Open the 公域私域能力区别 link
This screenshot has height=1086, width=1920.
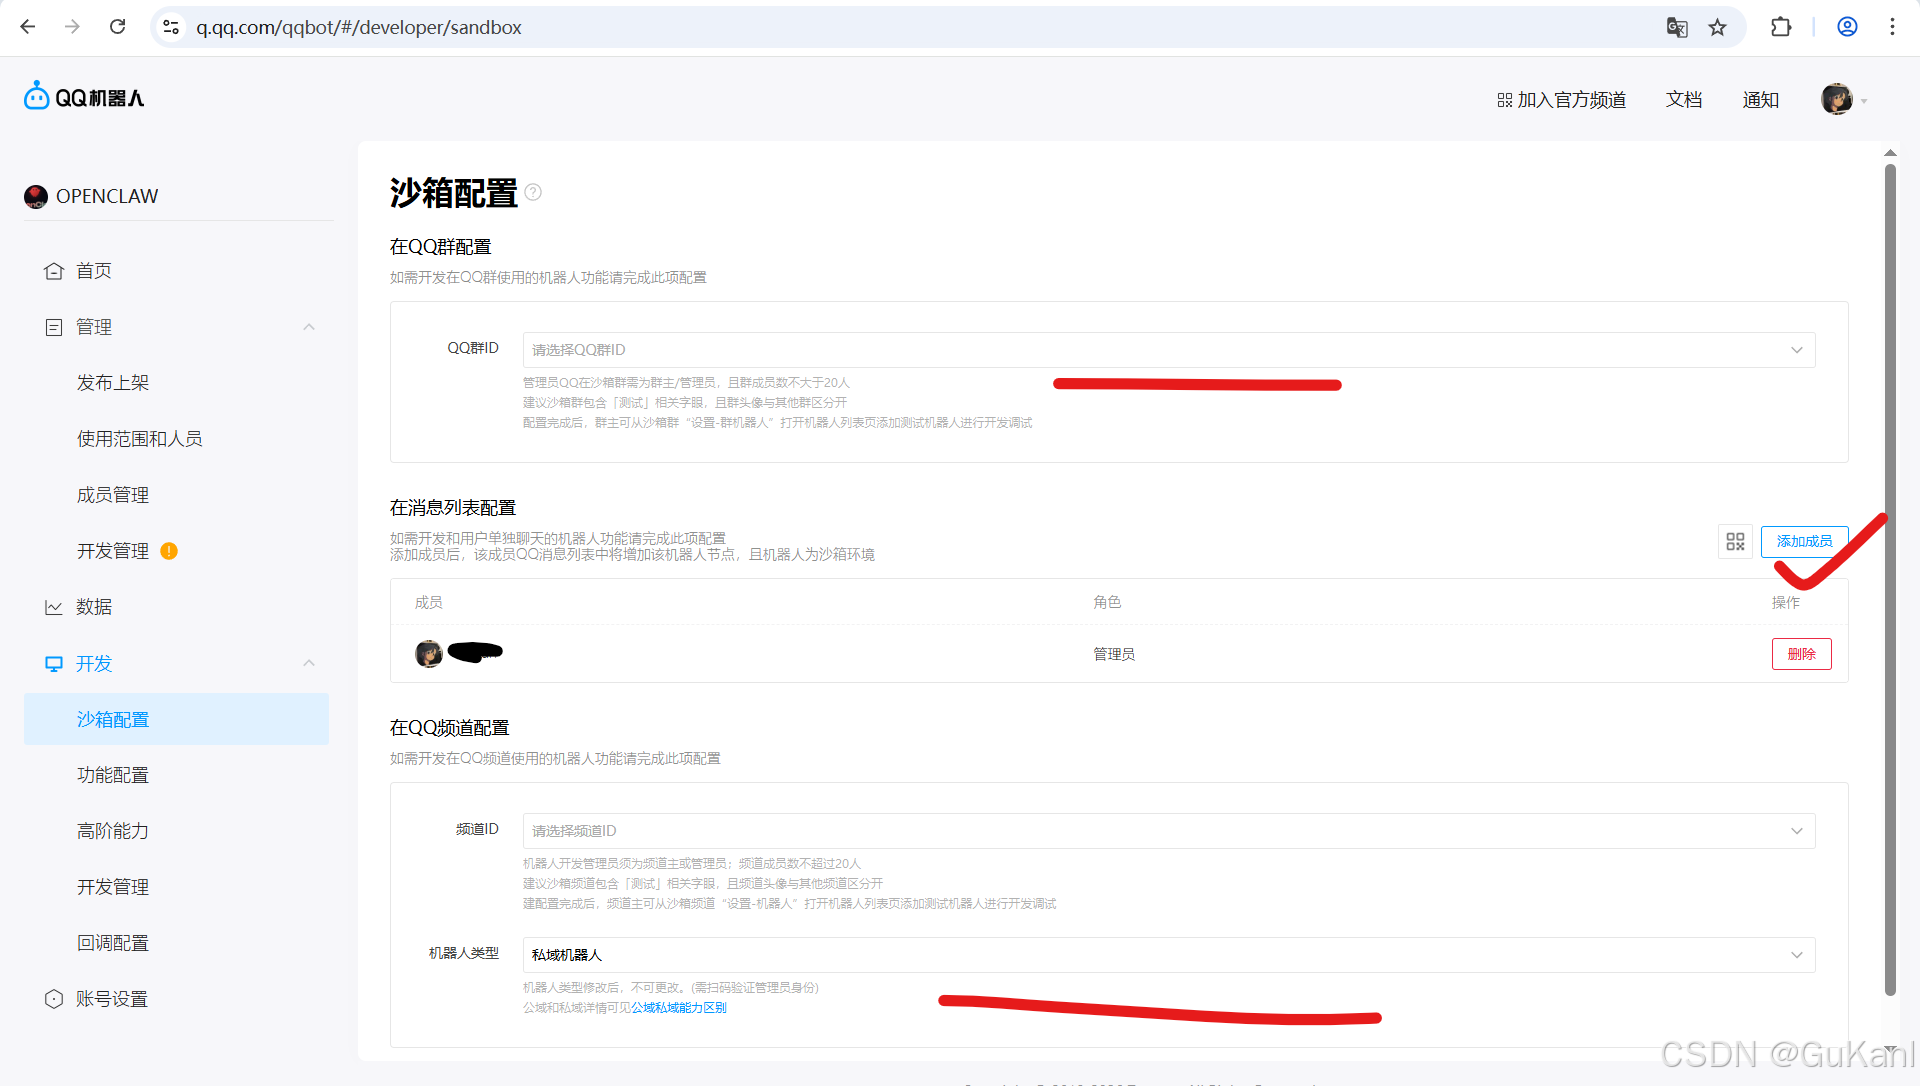click(x=678, y=1007)
